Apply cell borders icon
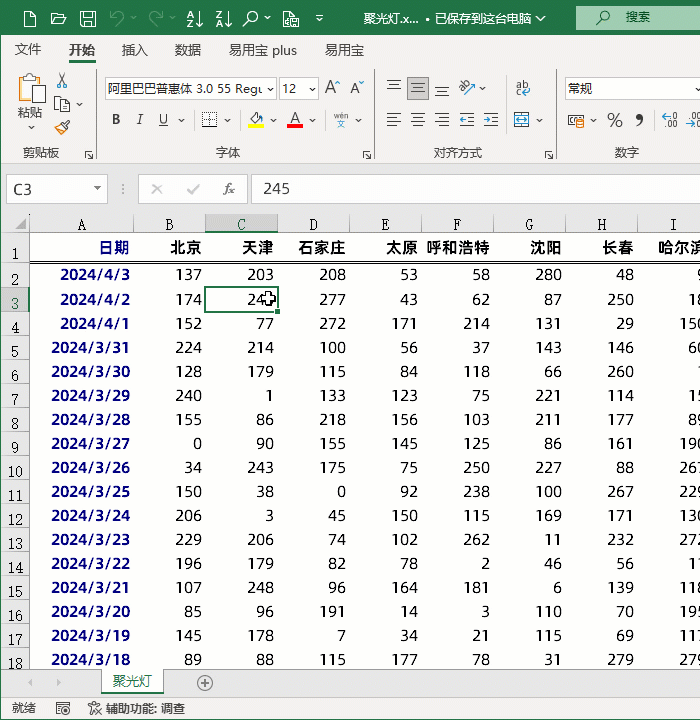 click(x=209, y=119)
